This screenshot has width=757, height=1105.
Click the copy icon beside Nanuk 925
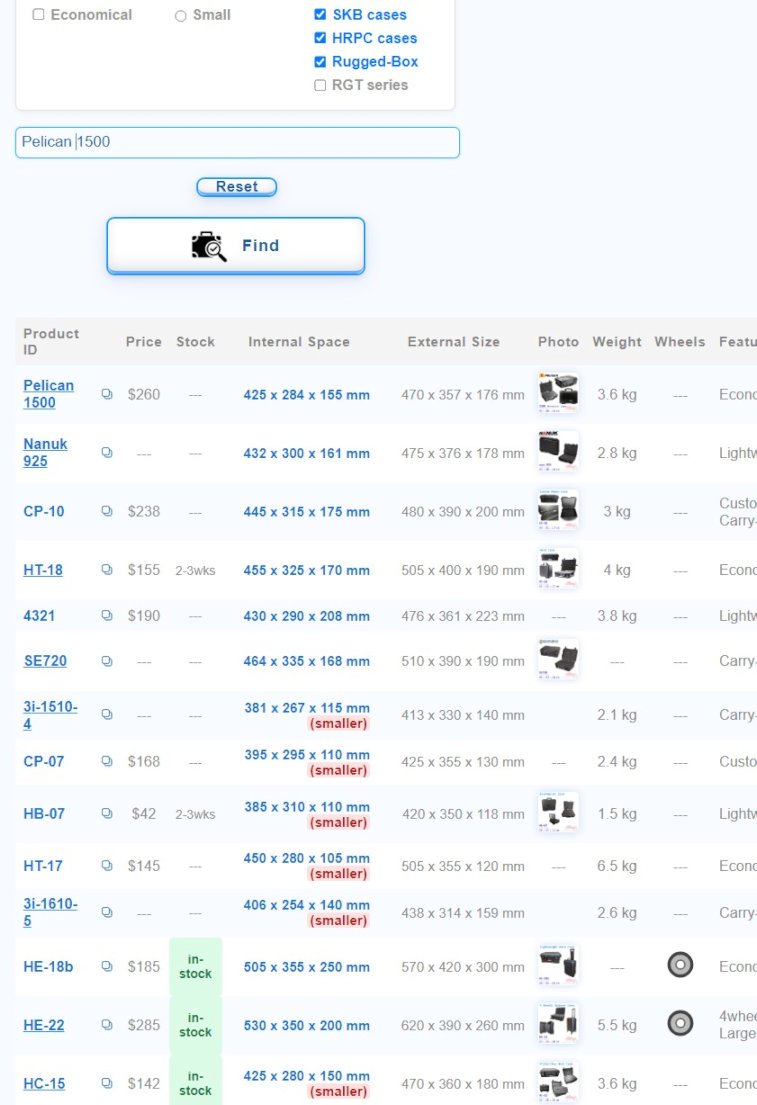107,453
